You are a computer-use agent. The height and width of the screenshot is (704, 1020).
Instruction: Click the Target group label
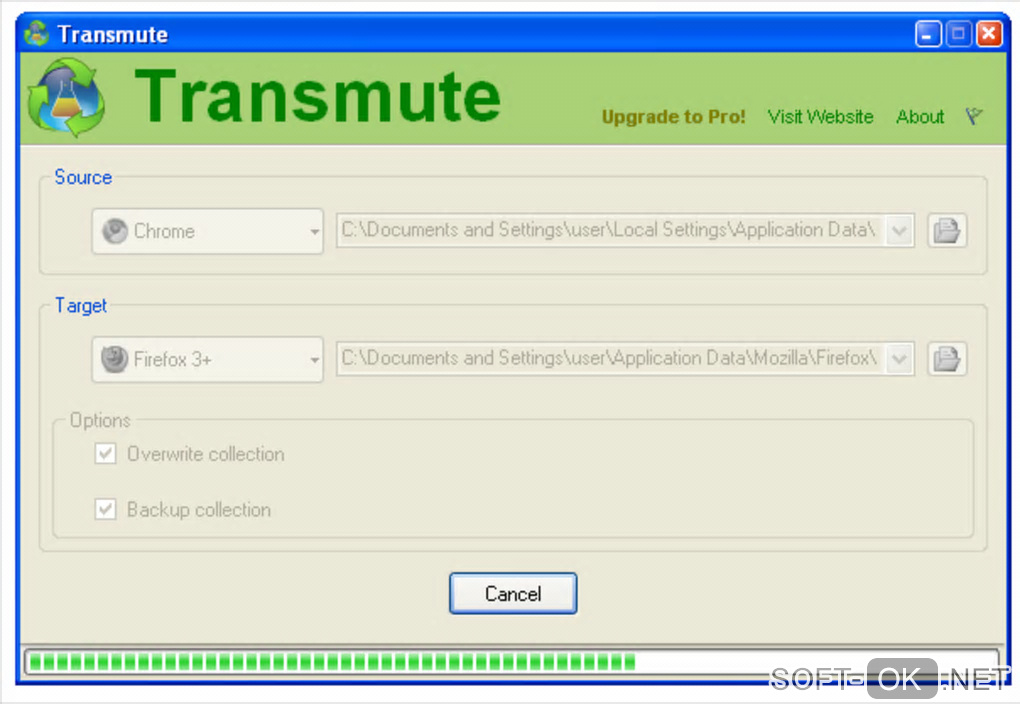81,306
